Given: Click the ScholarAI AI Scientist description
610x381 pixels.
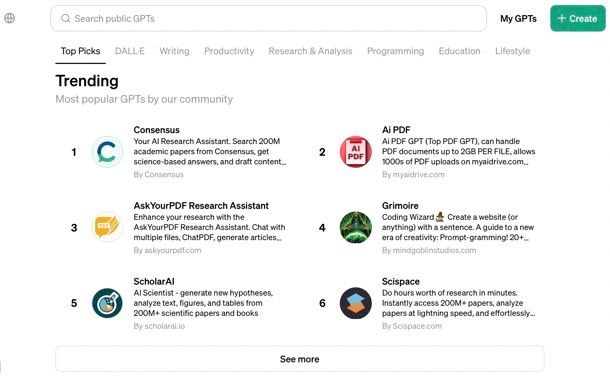Looking at the screenshot, I should coord(203,303).
